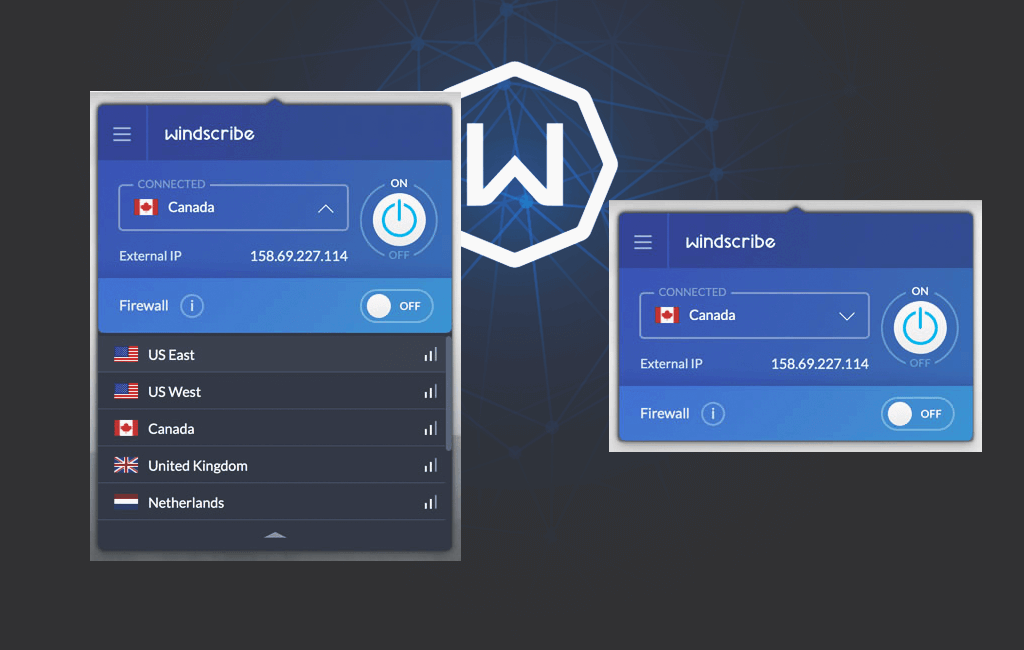This screenshot has height=650, width=1024.
Task: Open Firewall info icon in left panel
Action: point(192,306)
